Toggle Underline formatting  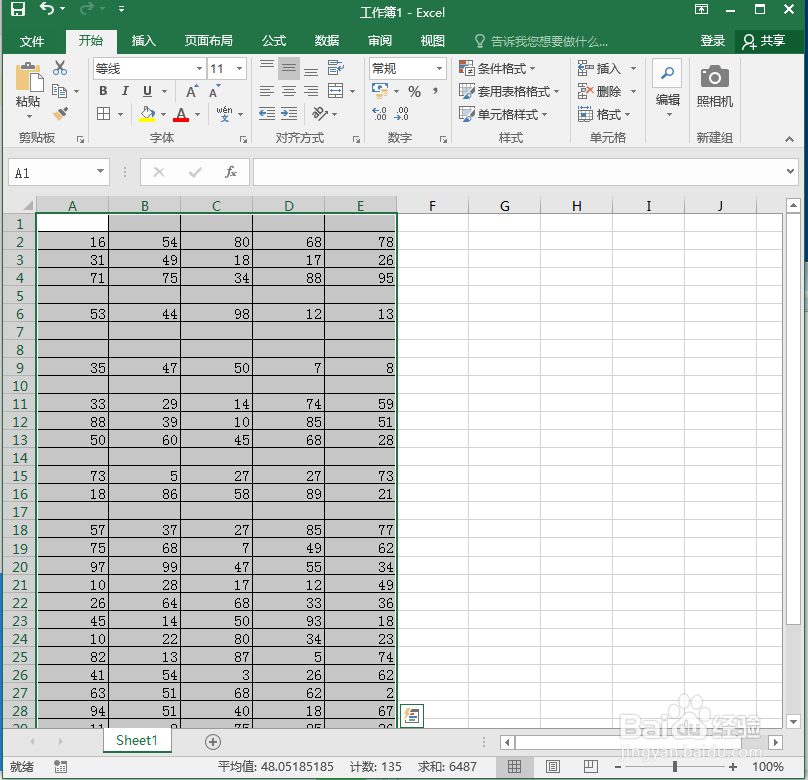147,91
